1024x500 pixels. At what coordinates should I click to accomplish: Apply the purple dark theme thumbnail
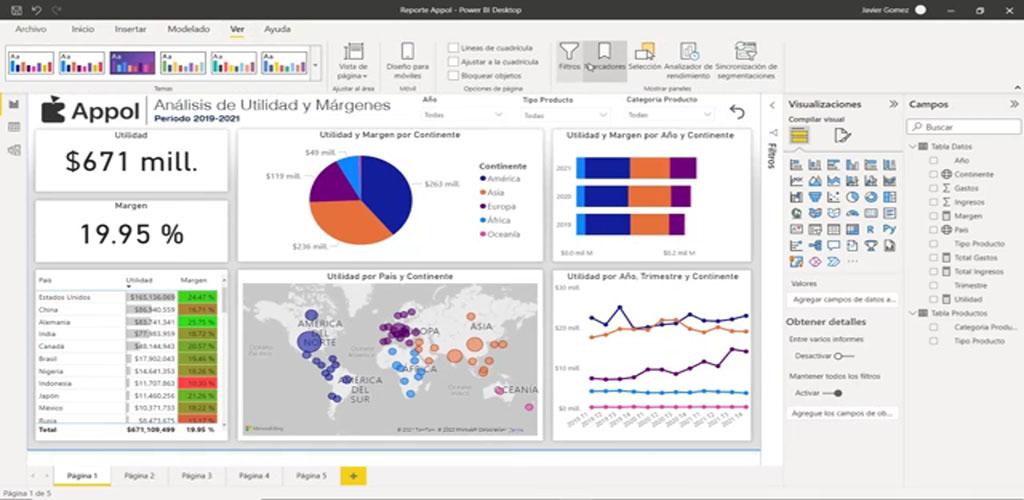click(x=133, y=63)
